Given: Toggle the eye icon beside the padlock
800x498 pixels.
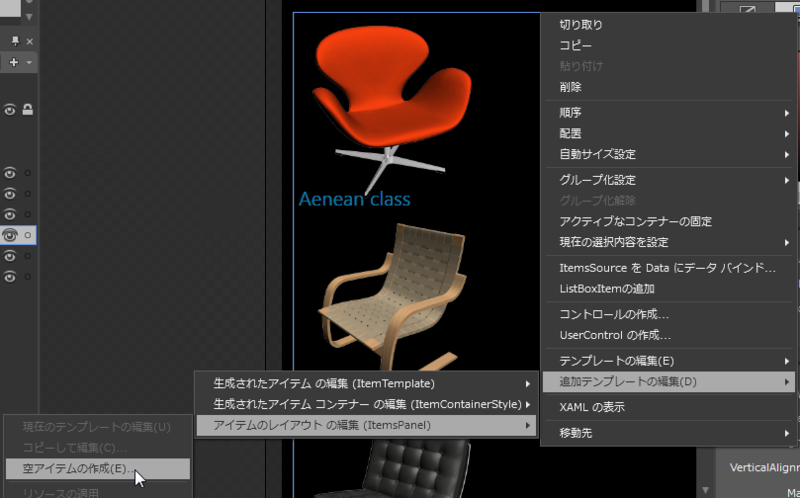Looking at the screenshot, I should coord(10,110).
